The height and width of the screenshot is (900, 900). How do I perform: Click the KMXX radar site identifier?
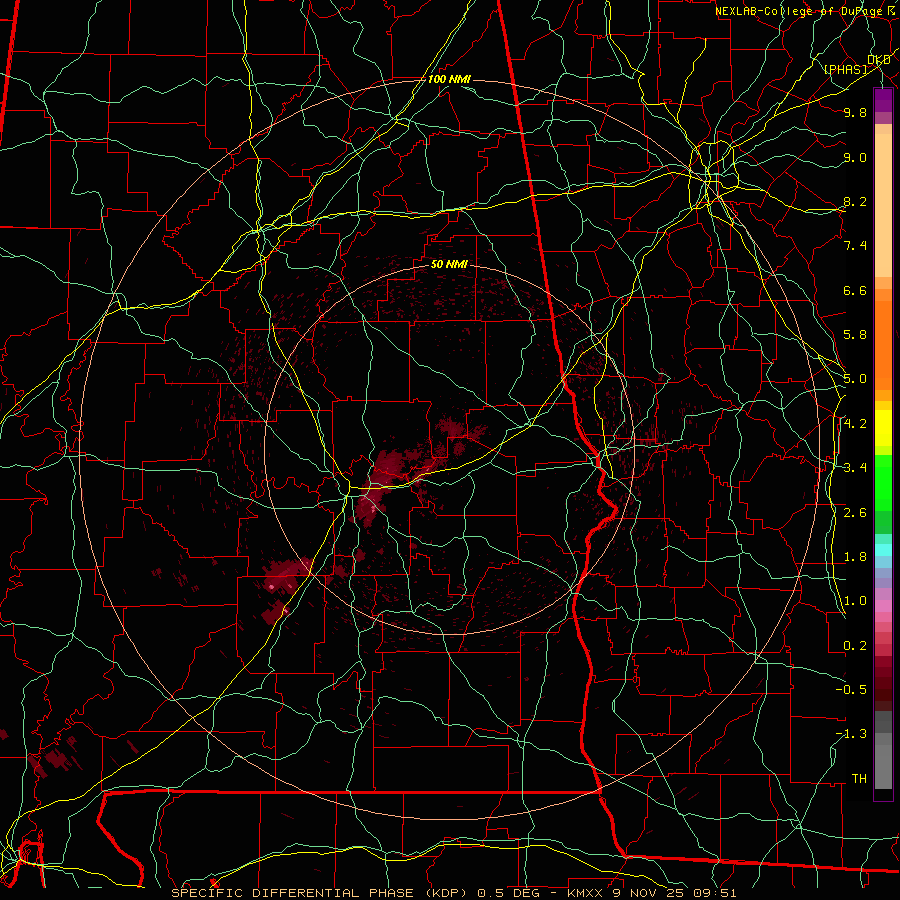(585, 893)
